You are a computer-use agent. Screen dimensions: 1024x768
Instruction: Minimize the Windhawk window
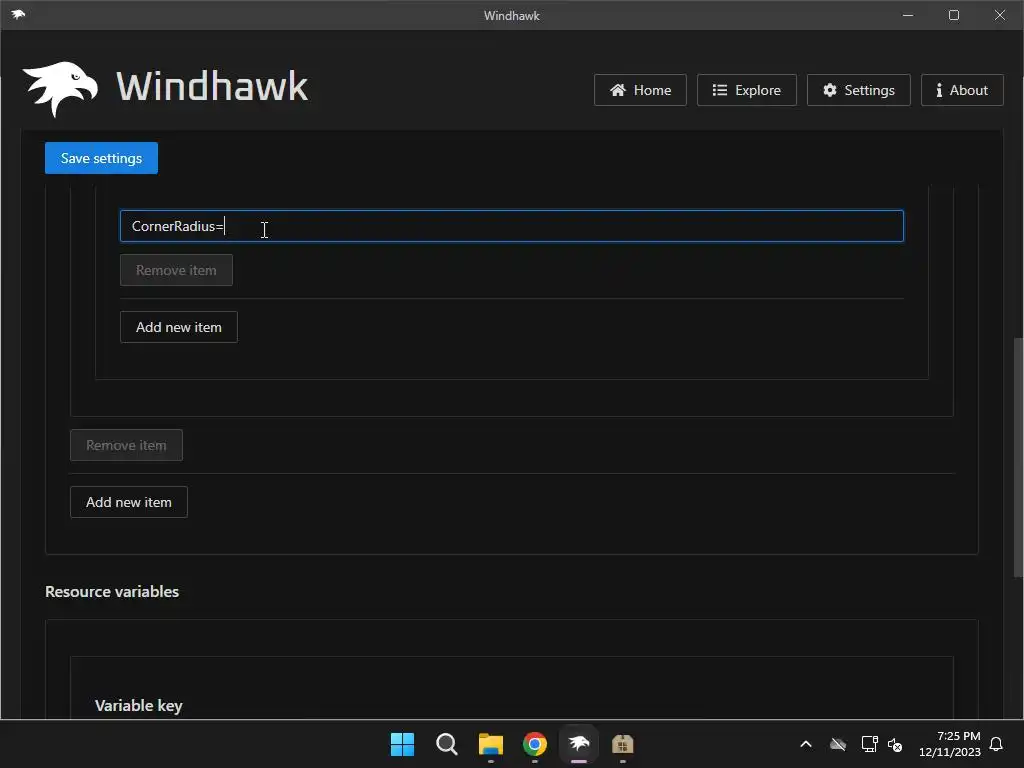(x=908, y=15)
